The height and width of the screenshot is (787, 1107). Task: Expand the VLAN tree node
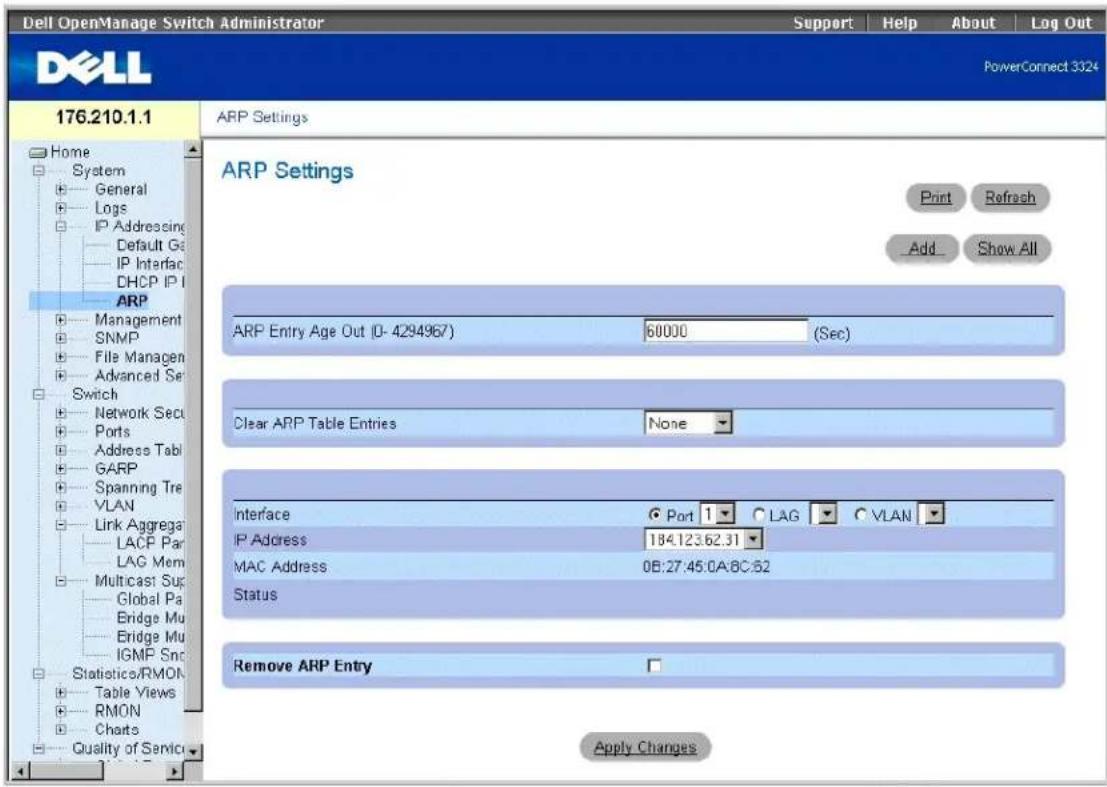[x=61, y=506]
